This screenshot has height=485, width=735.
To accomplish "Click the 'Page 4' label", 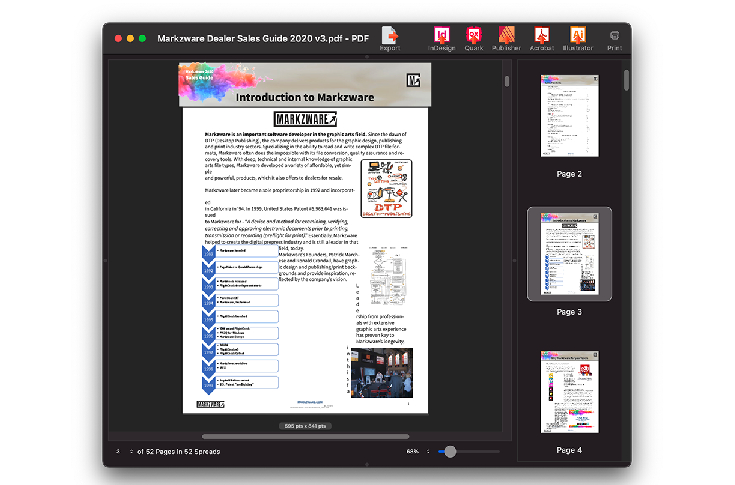I will click(569, 450).
